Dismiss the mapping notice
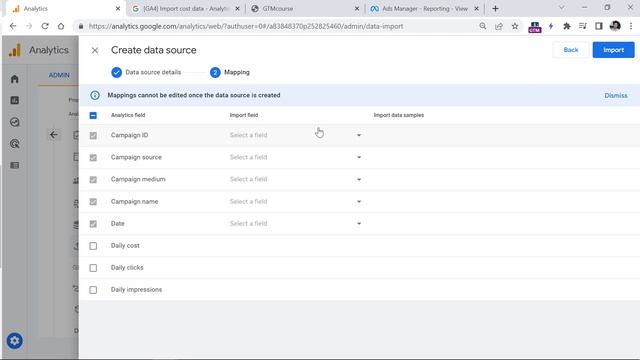 pos(616,96)
